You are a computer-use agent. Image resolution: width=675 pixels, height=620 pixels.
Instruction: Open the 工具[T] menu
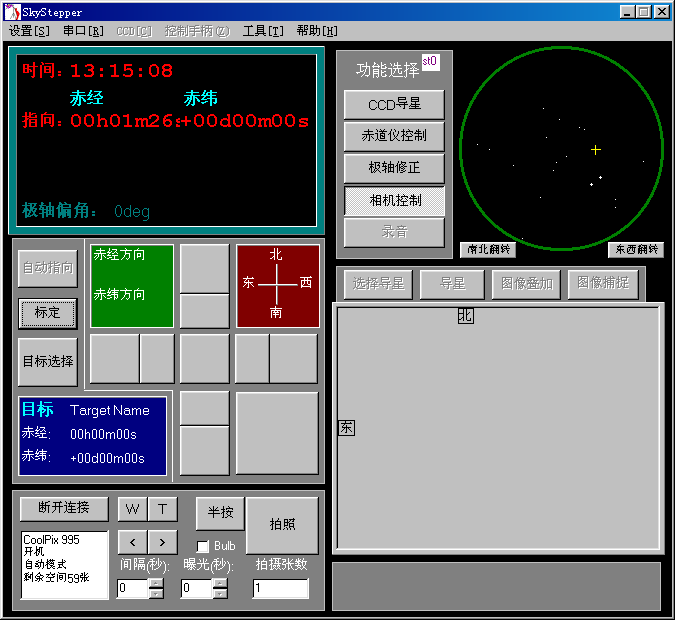pyautogui.click(x=262, y=31)
